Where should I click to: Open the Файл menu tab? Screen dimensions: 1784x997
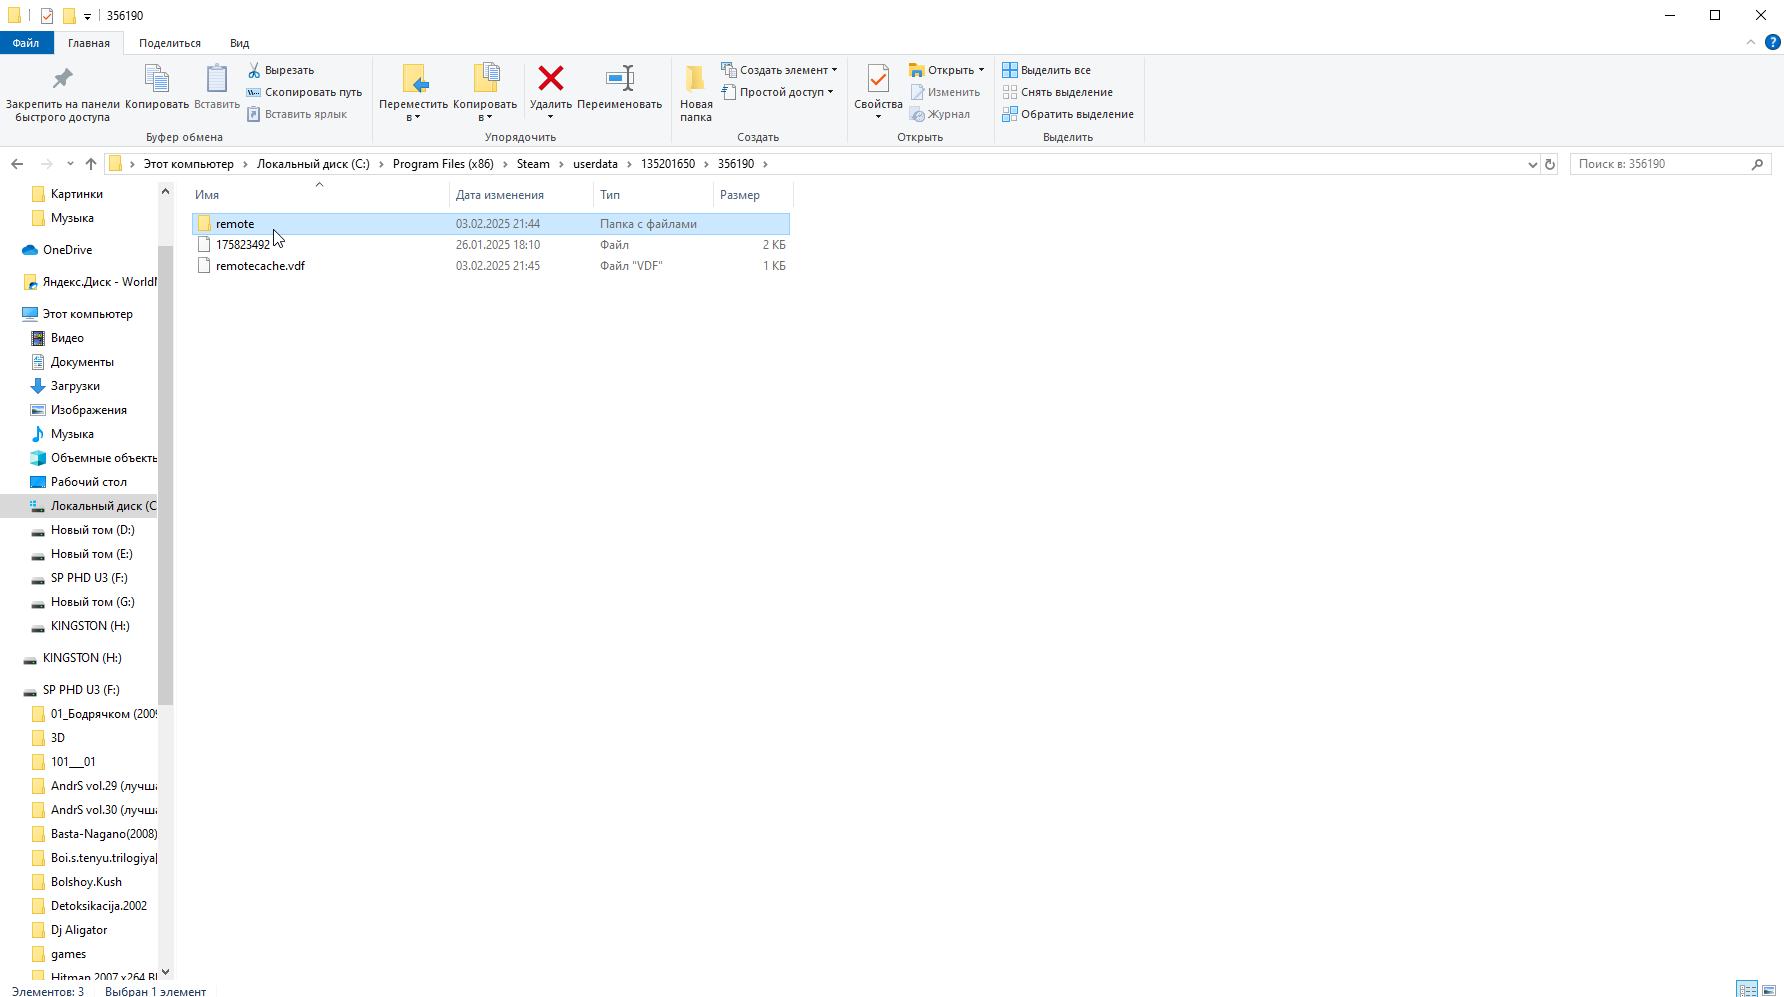[x=26, y=43]
